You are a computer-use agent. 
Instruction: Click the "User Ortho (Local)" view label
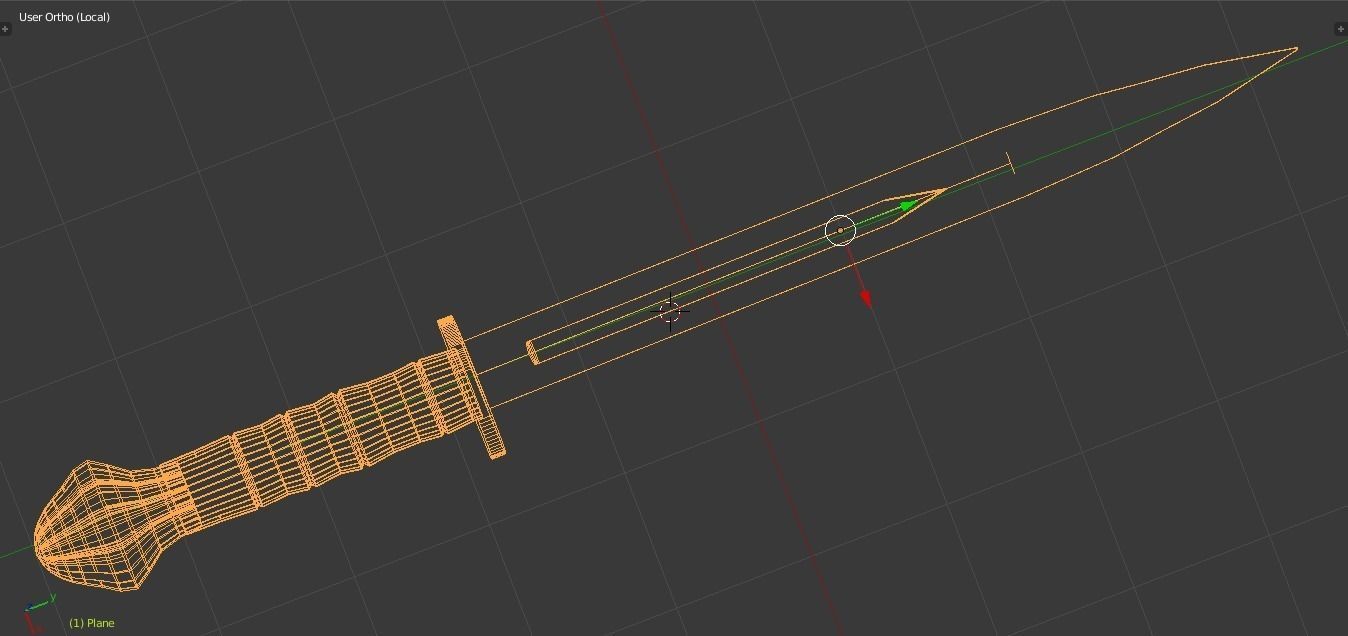[64, 17]
